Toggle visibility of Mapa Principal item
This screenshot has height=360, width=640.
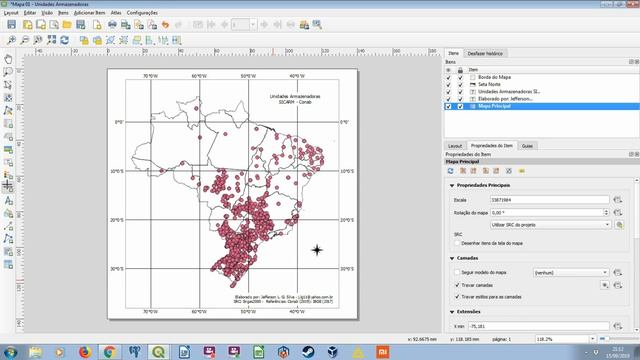[449, 107]
